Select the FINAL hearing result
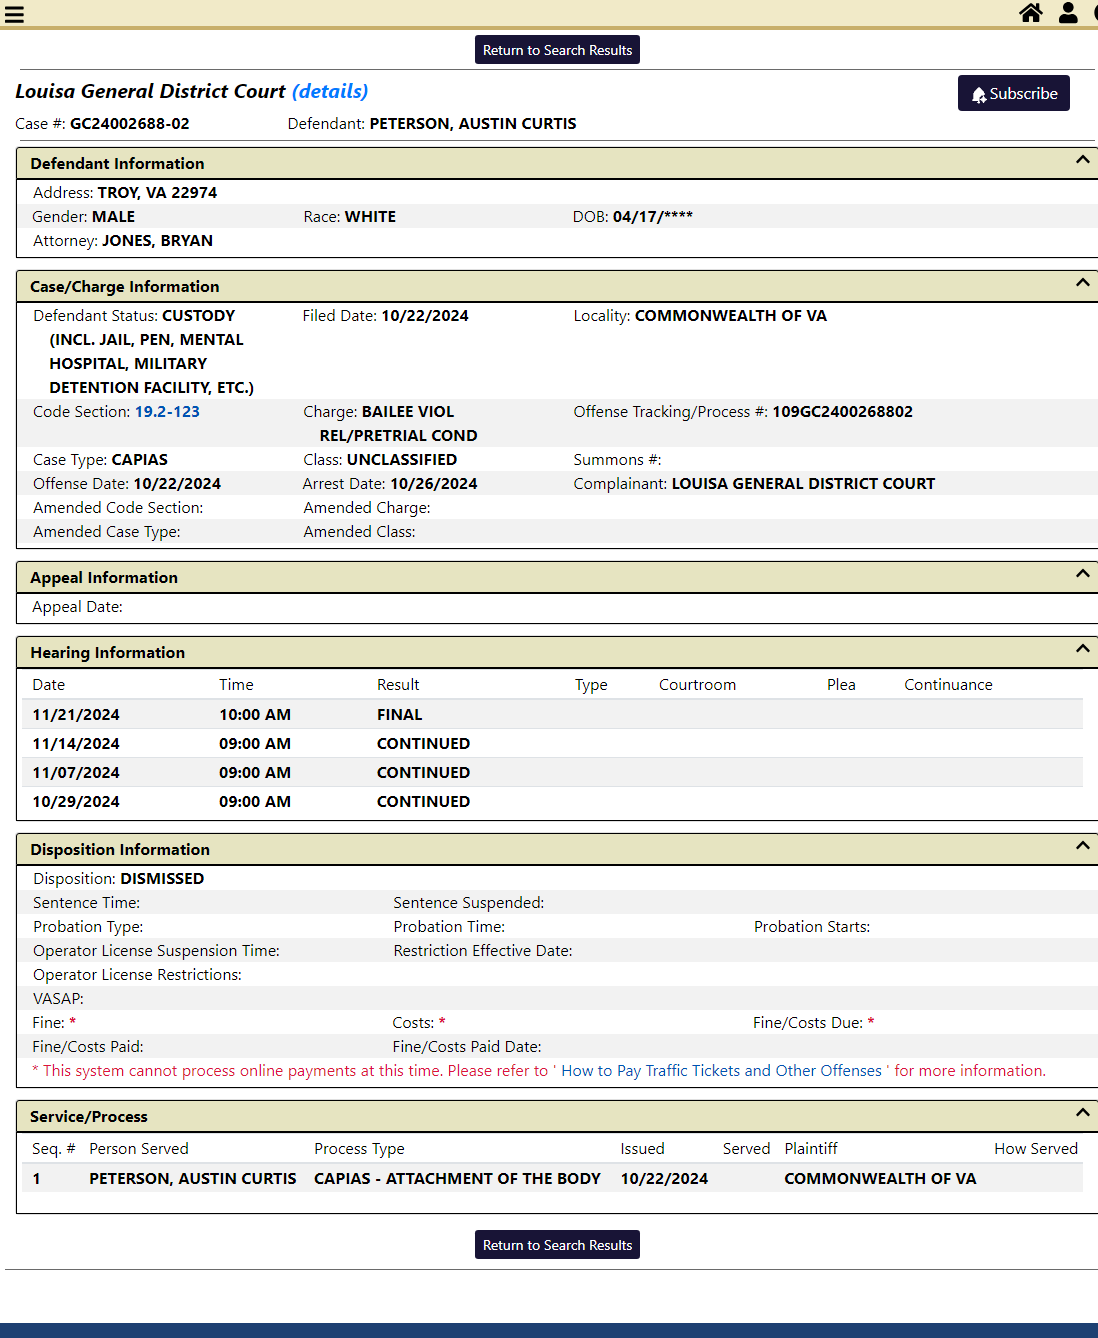The image size is (1098, 1338). 400,715
